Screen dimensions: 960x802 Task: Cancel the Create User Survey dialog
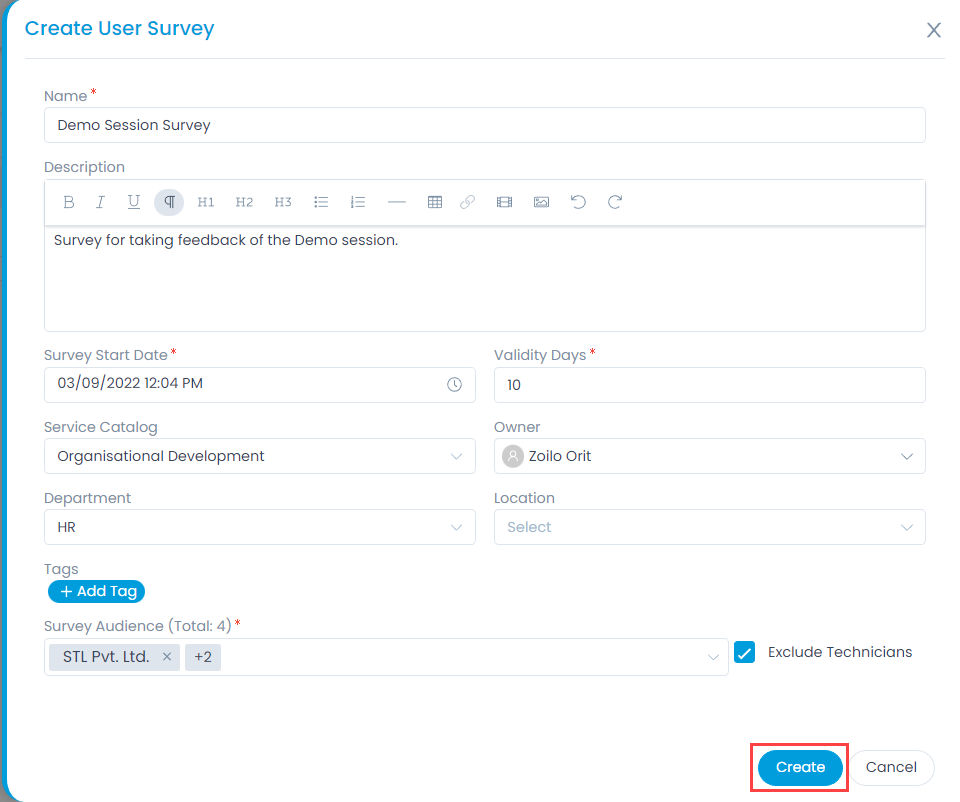pos(891,767)
